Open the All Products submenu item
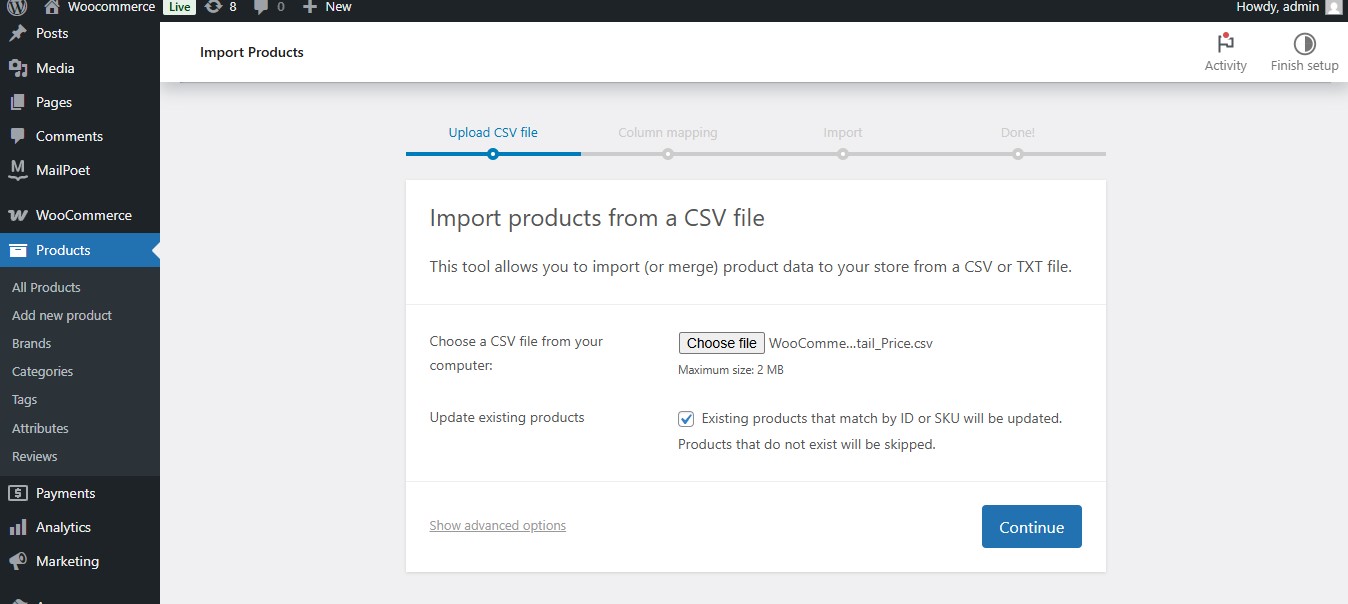Image resolution: width=1348 pixels, height=604 pixels. coord(46,287)
